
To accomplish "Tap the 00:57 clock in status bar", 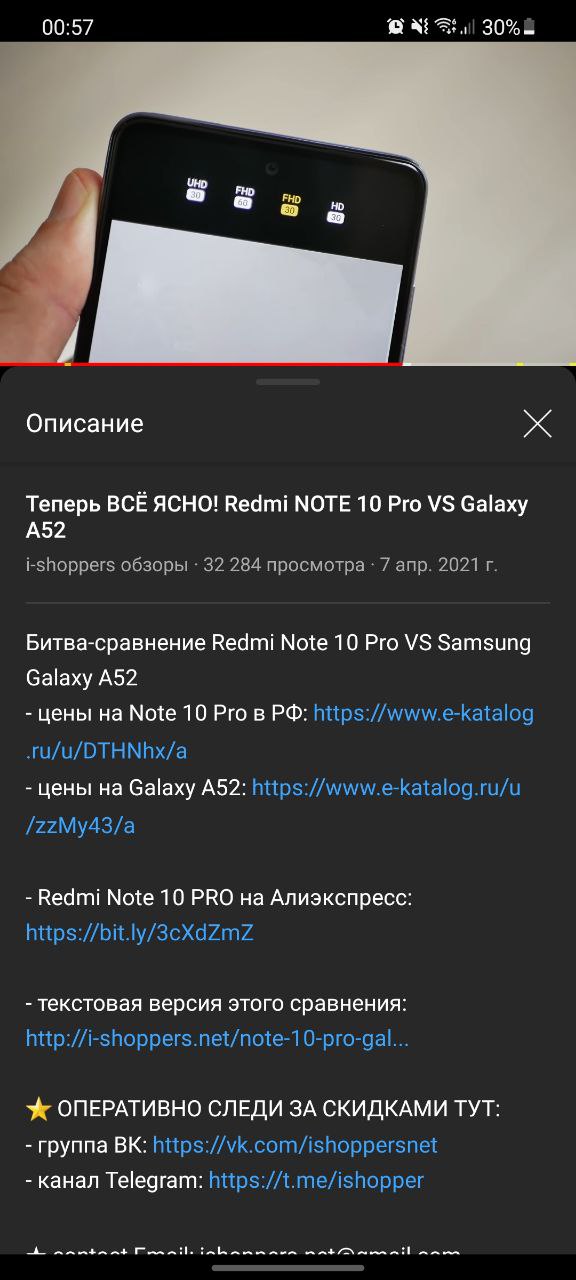I will 68,27.
